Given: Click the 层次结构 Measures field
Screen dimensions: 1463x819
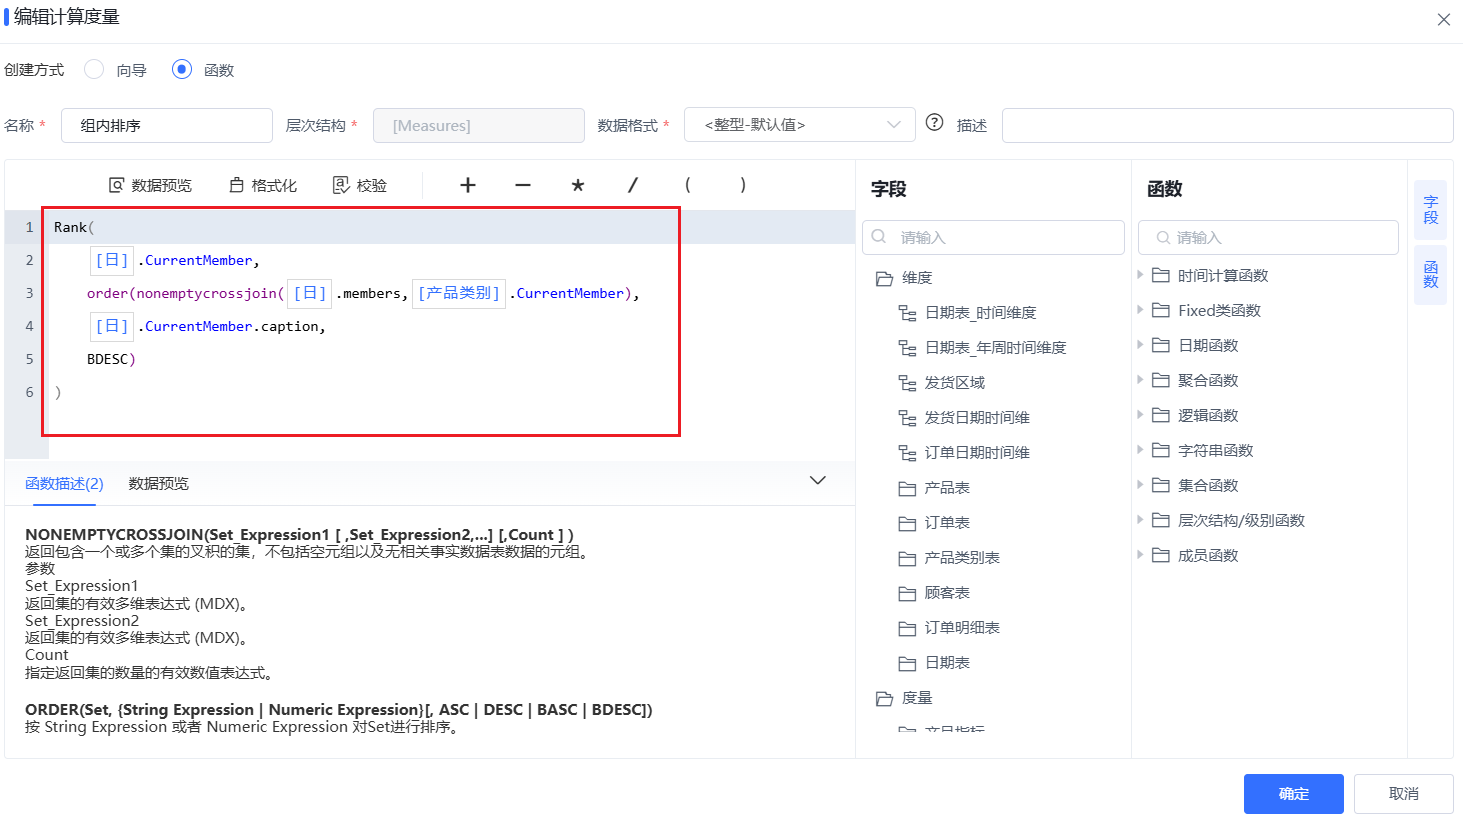Looking at the screenshot, I should (479, 125).
